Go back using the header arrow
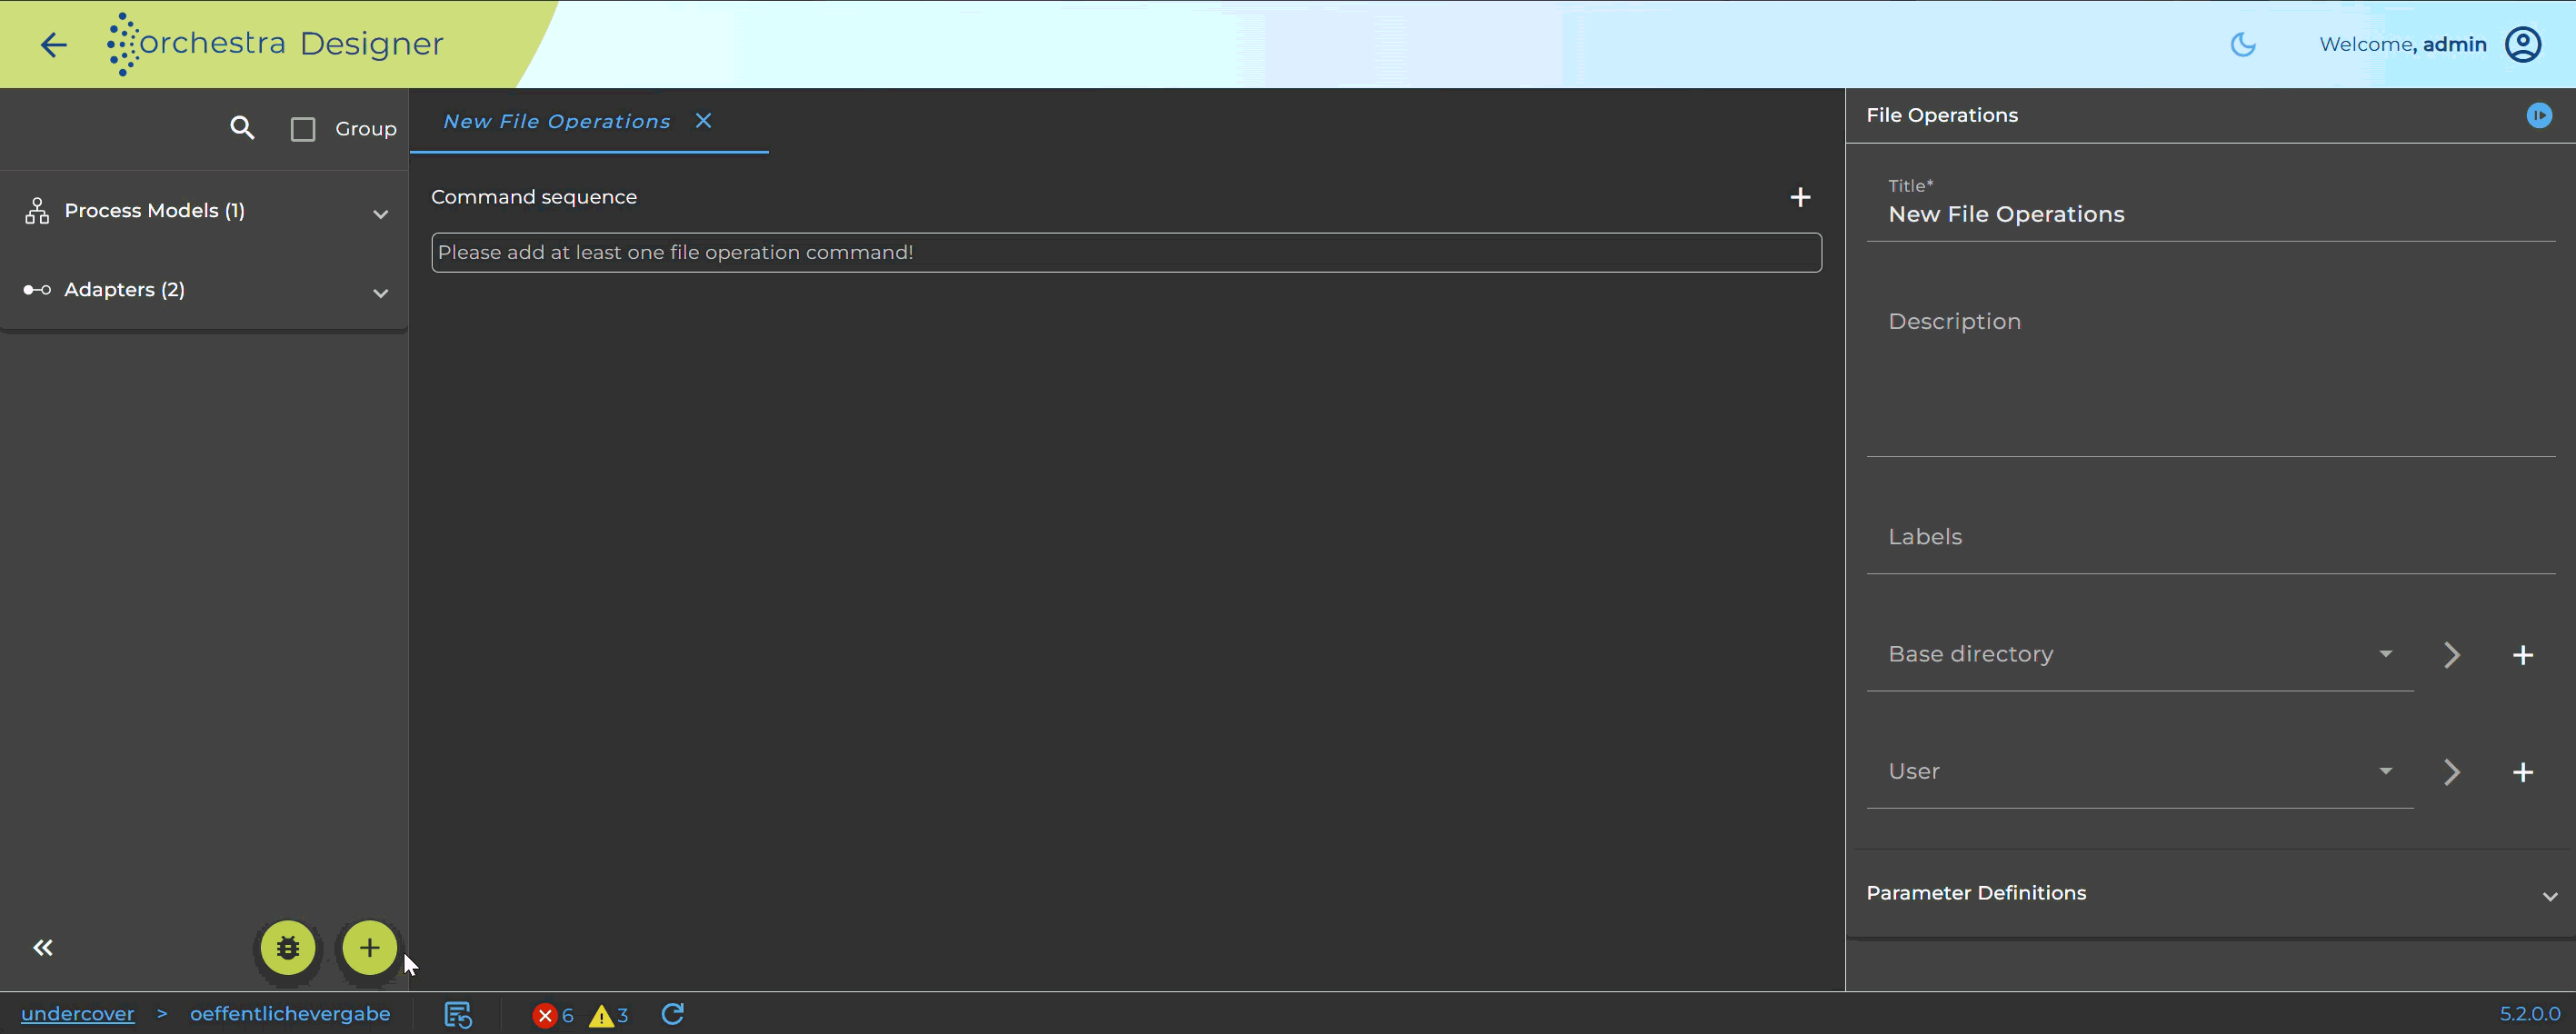The height and width of the screenshot is (1034, 2576). (53, 44)
